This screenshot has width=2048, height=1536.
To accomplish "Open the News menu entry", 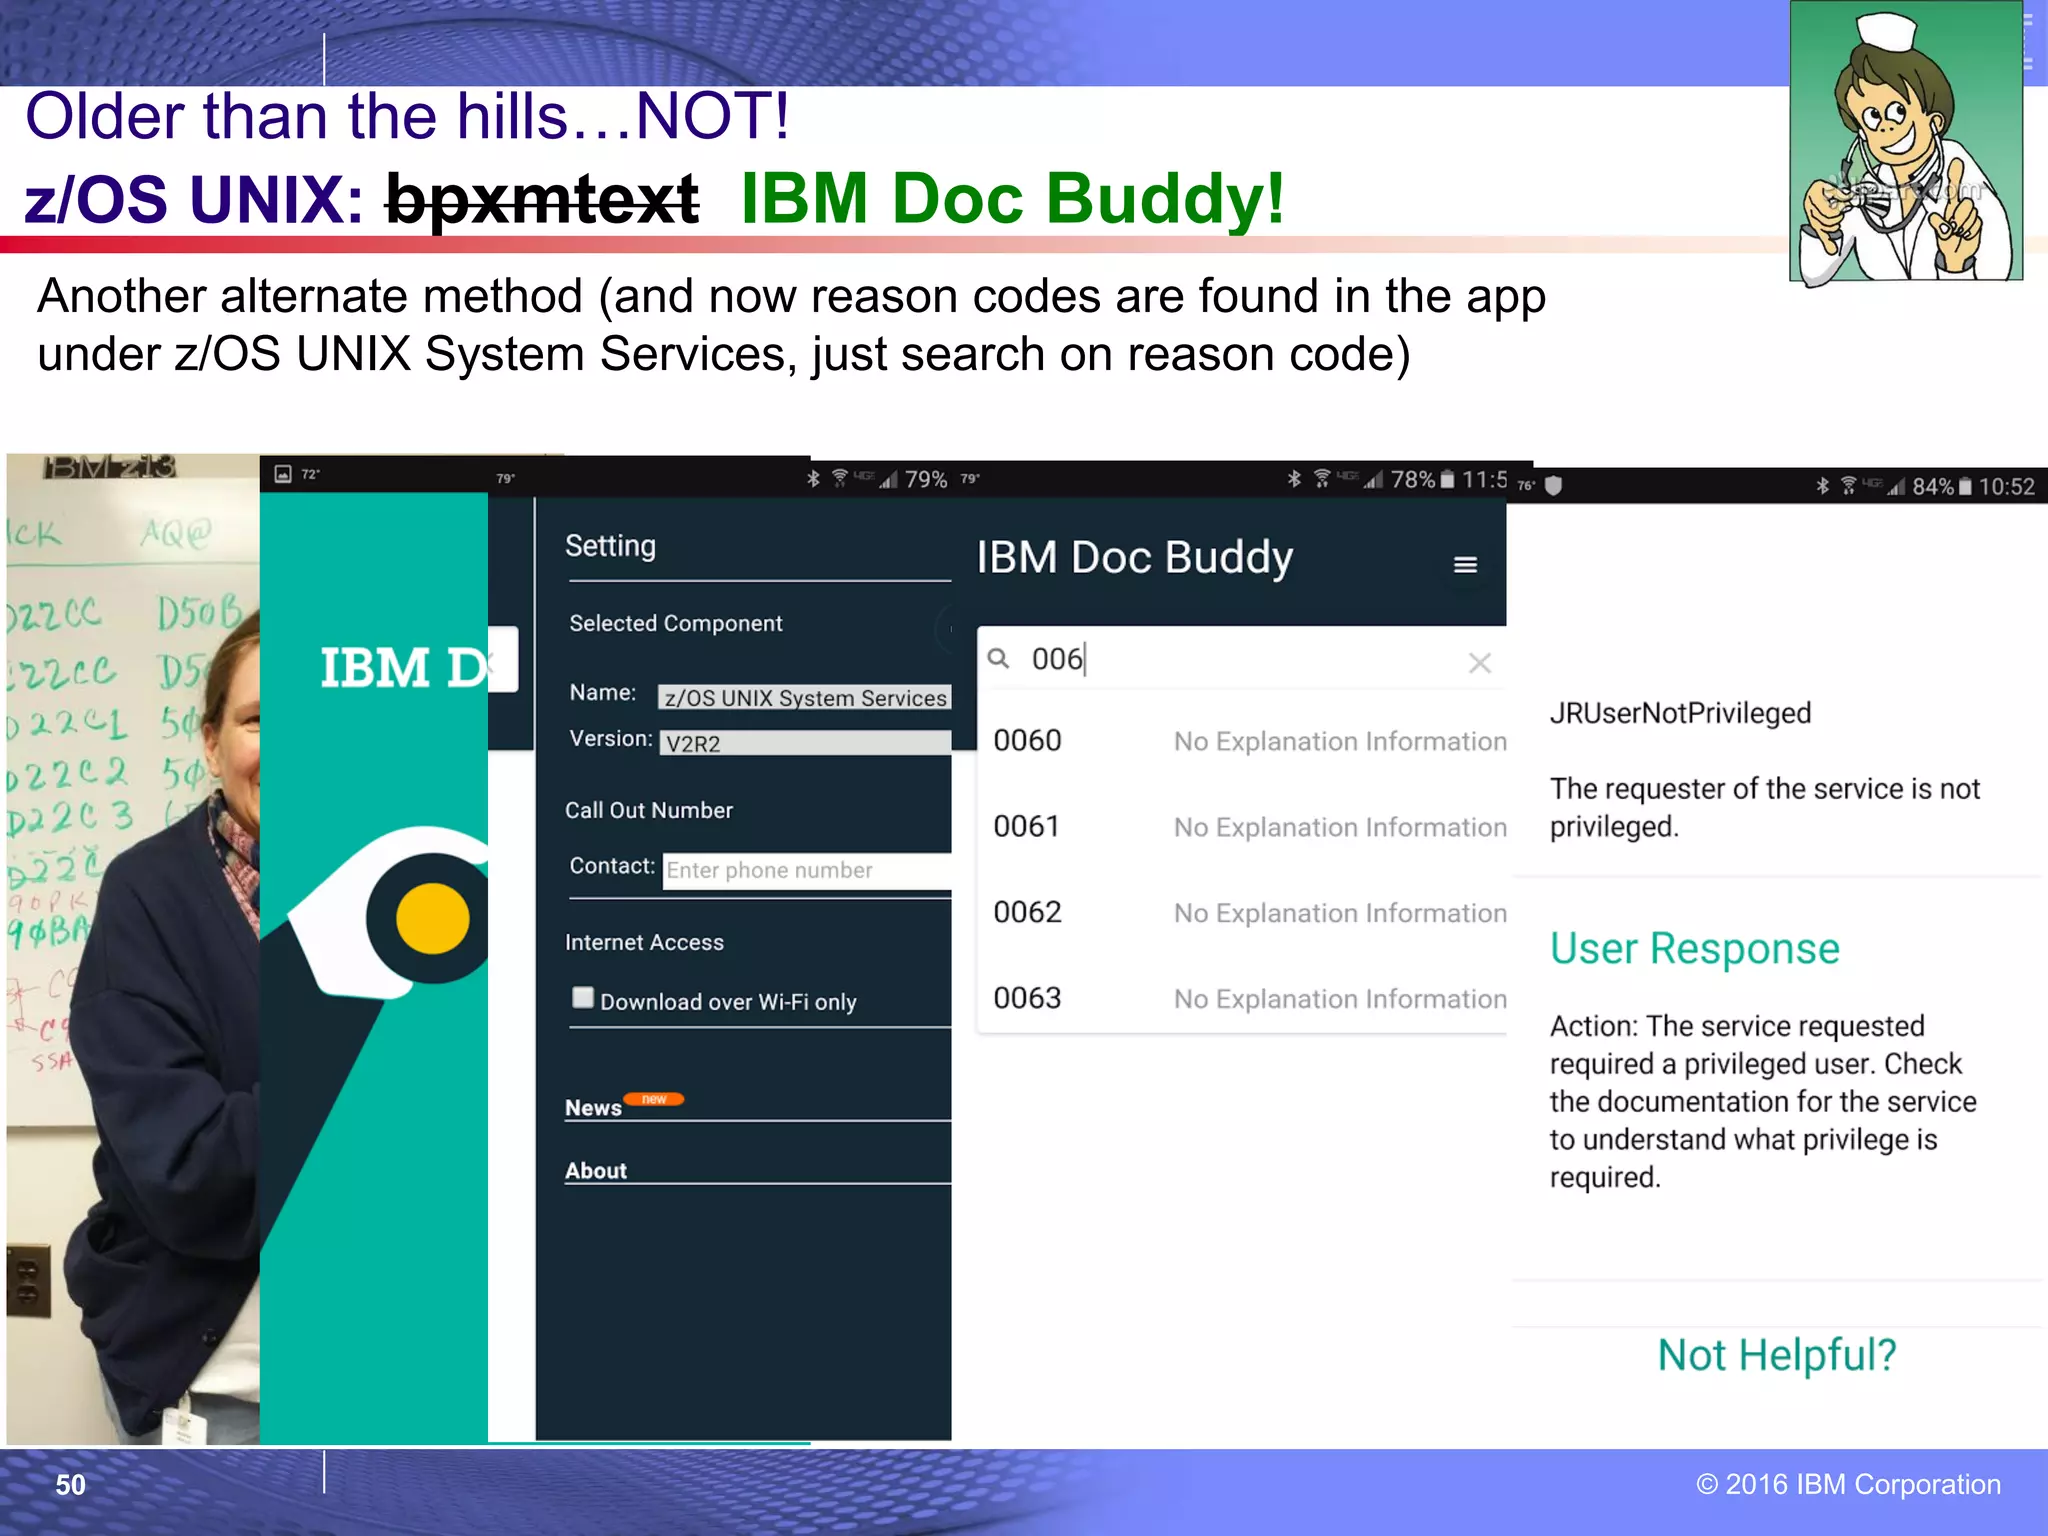I will [593, 1108].
